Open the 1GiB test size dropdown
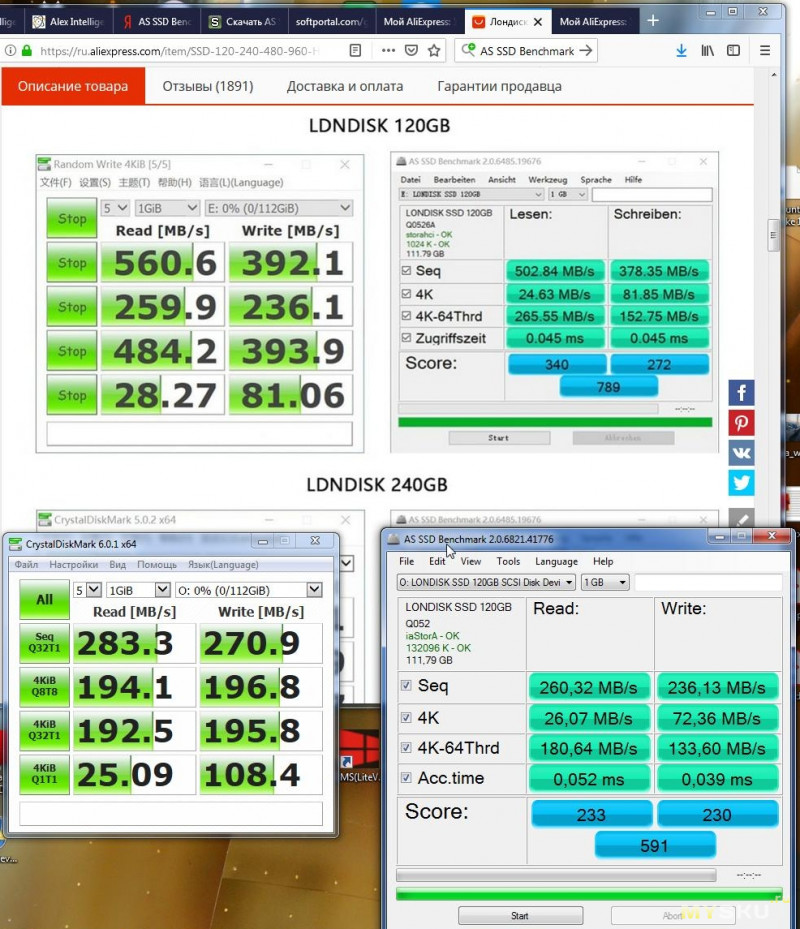This screenshot has height=929, width=800. point(138,590)
